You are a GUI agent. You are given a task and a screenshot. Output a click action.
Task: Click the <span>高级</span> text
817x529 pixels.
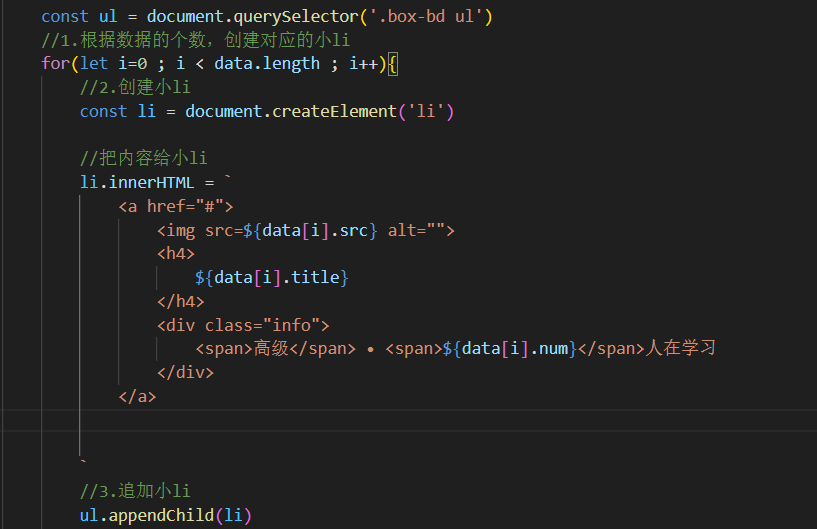pyautogui.click(x=276, y=349)
